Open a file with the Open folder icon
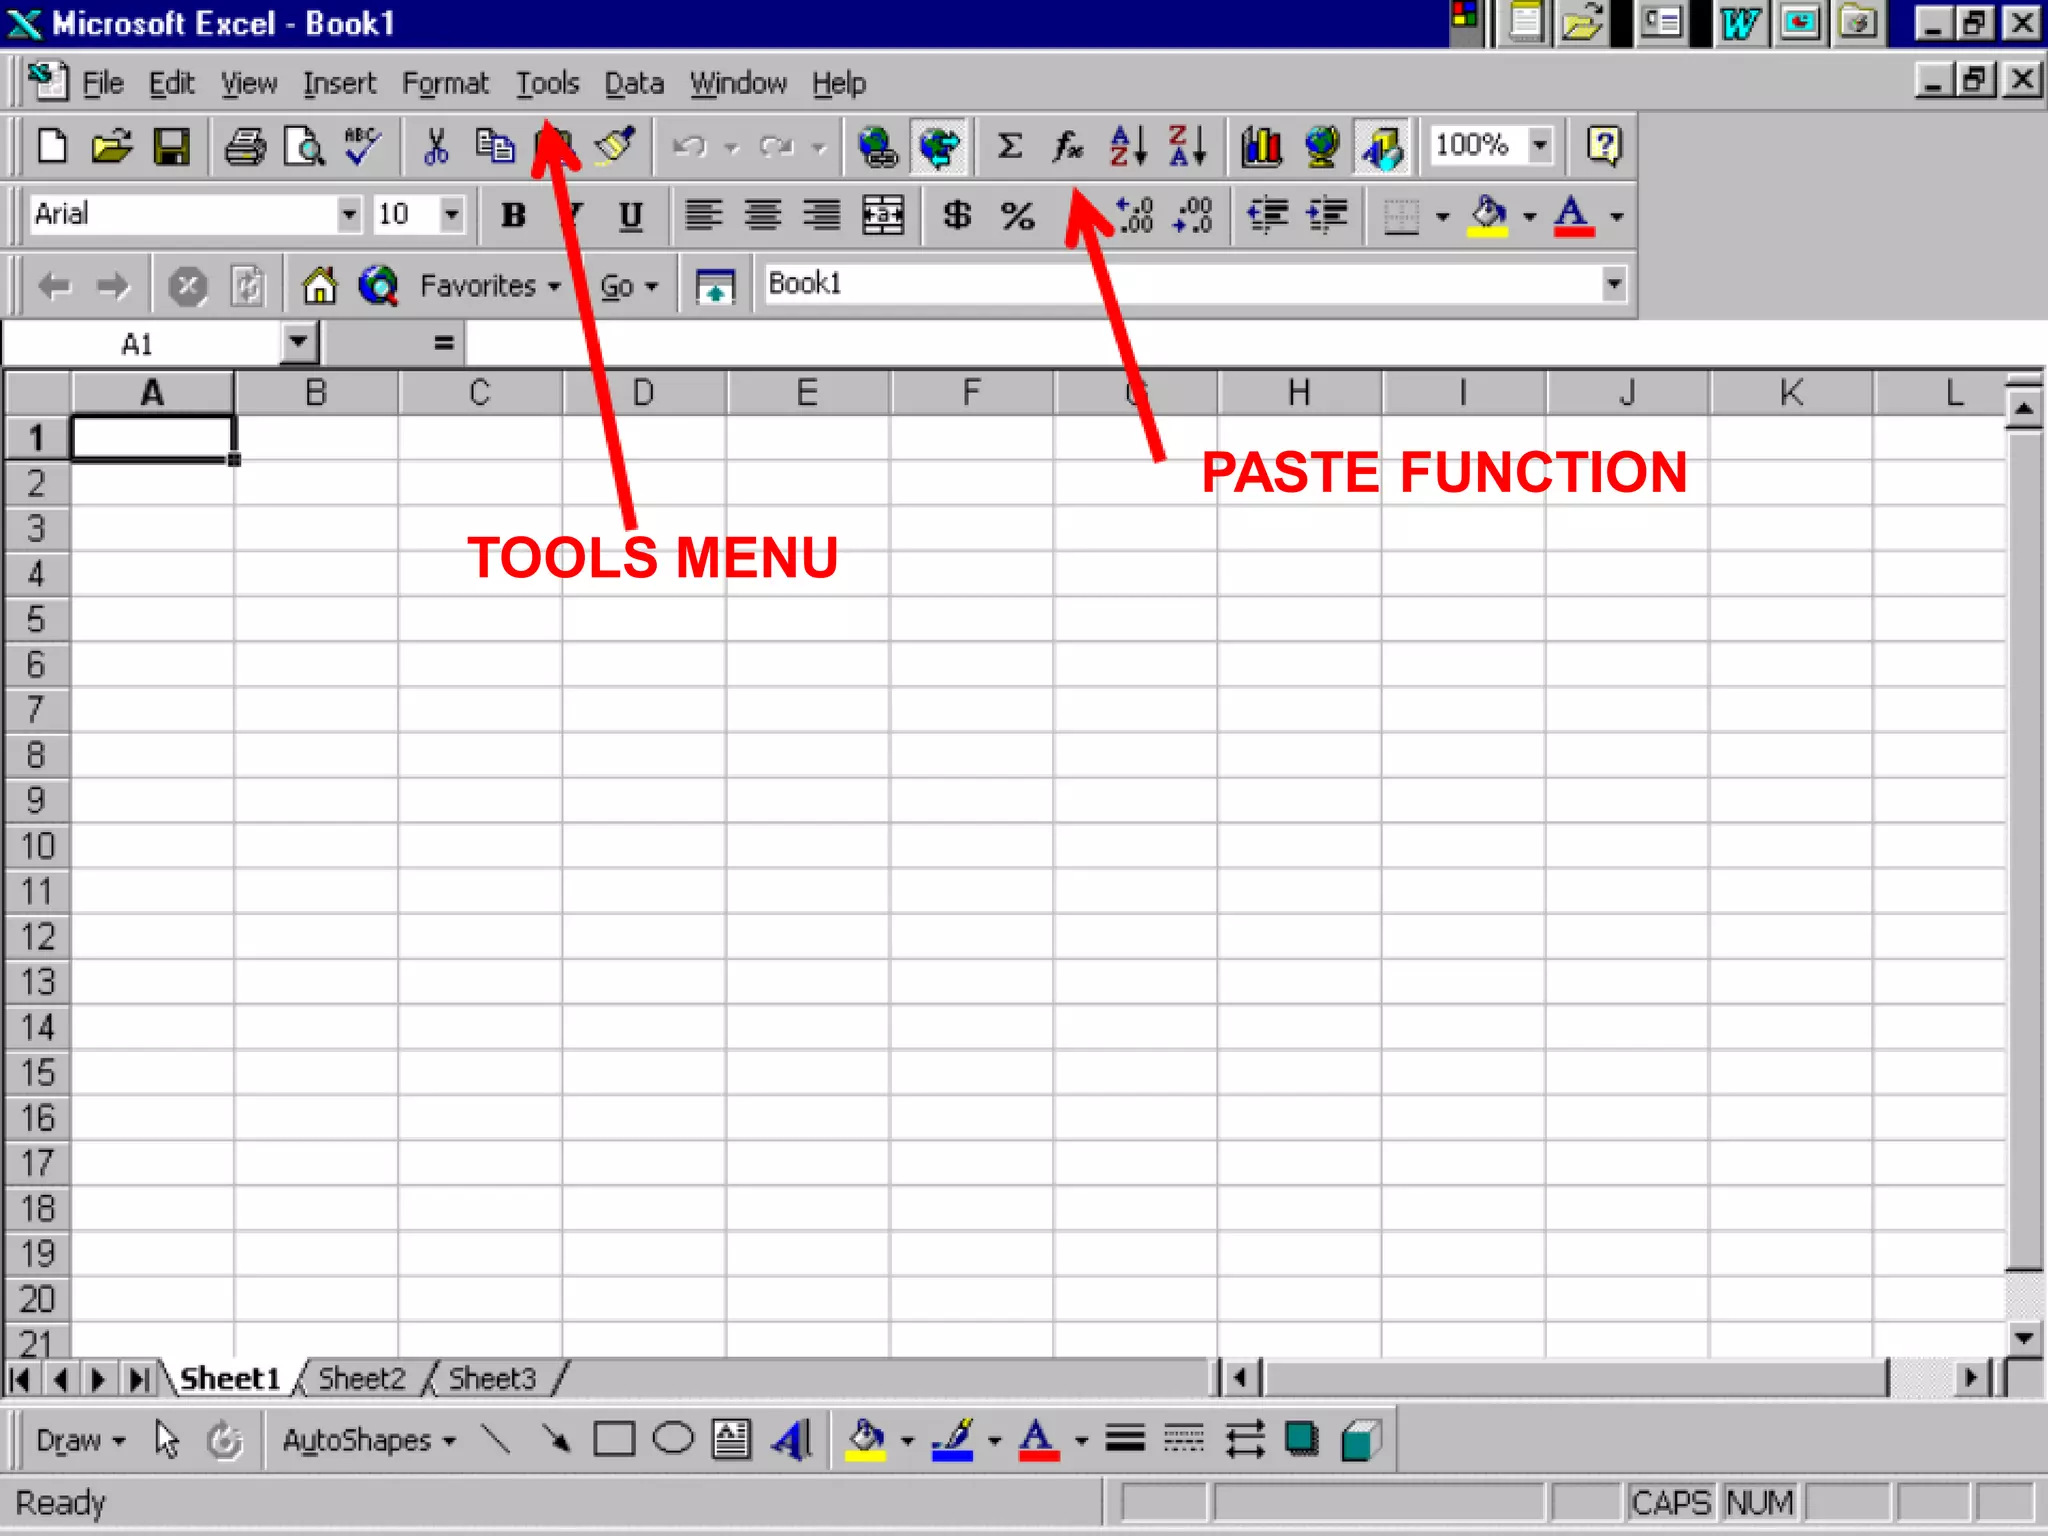 click(111, 147)
